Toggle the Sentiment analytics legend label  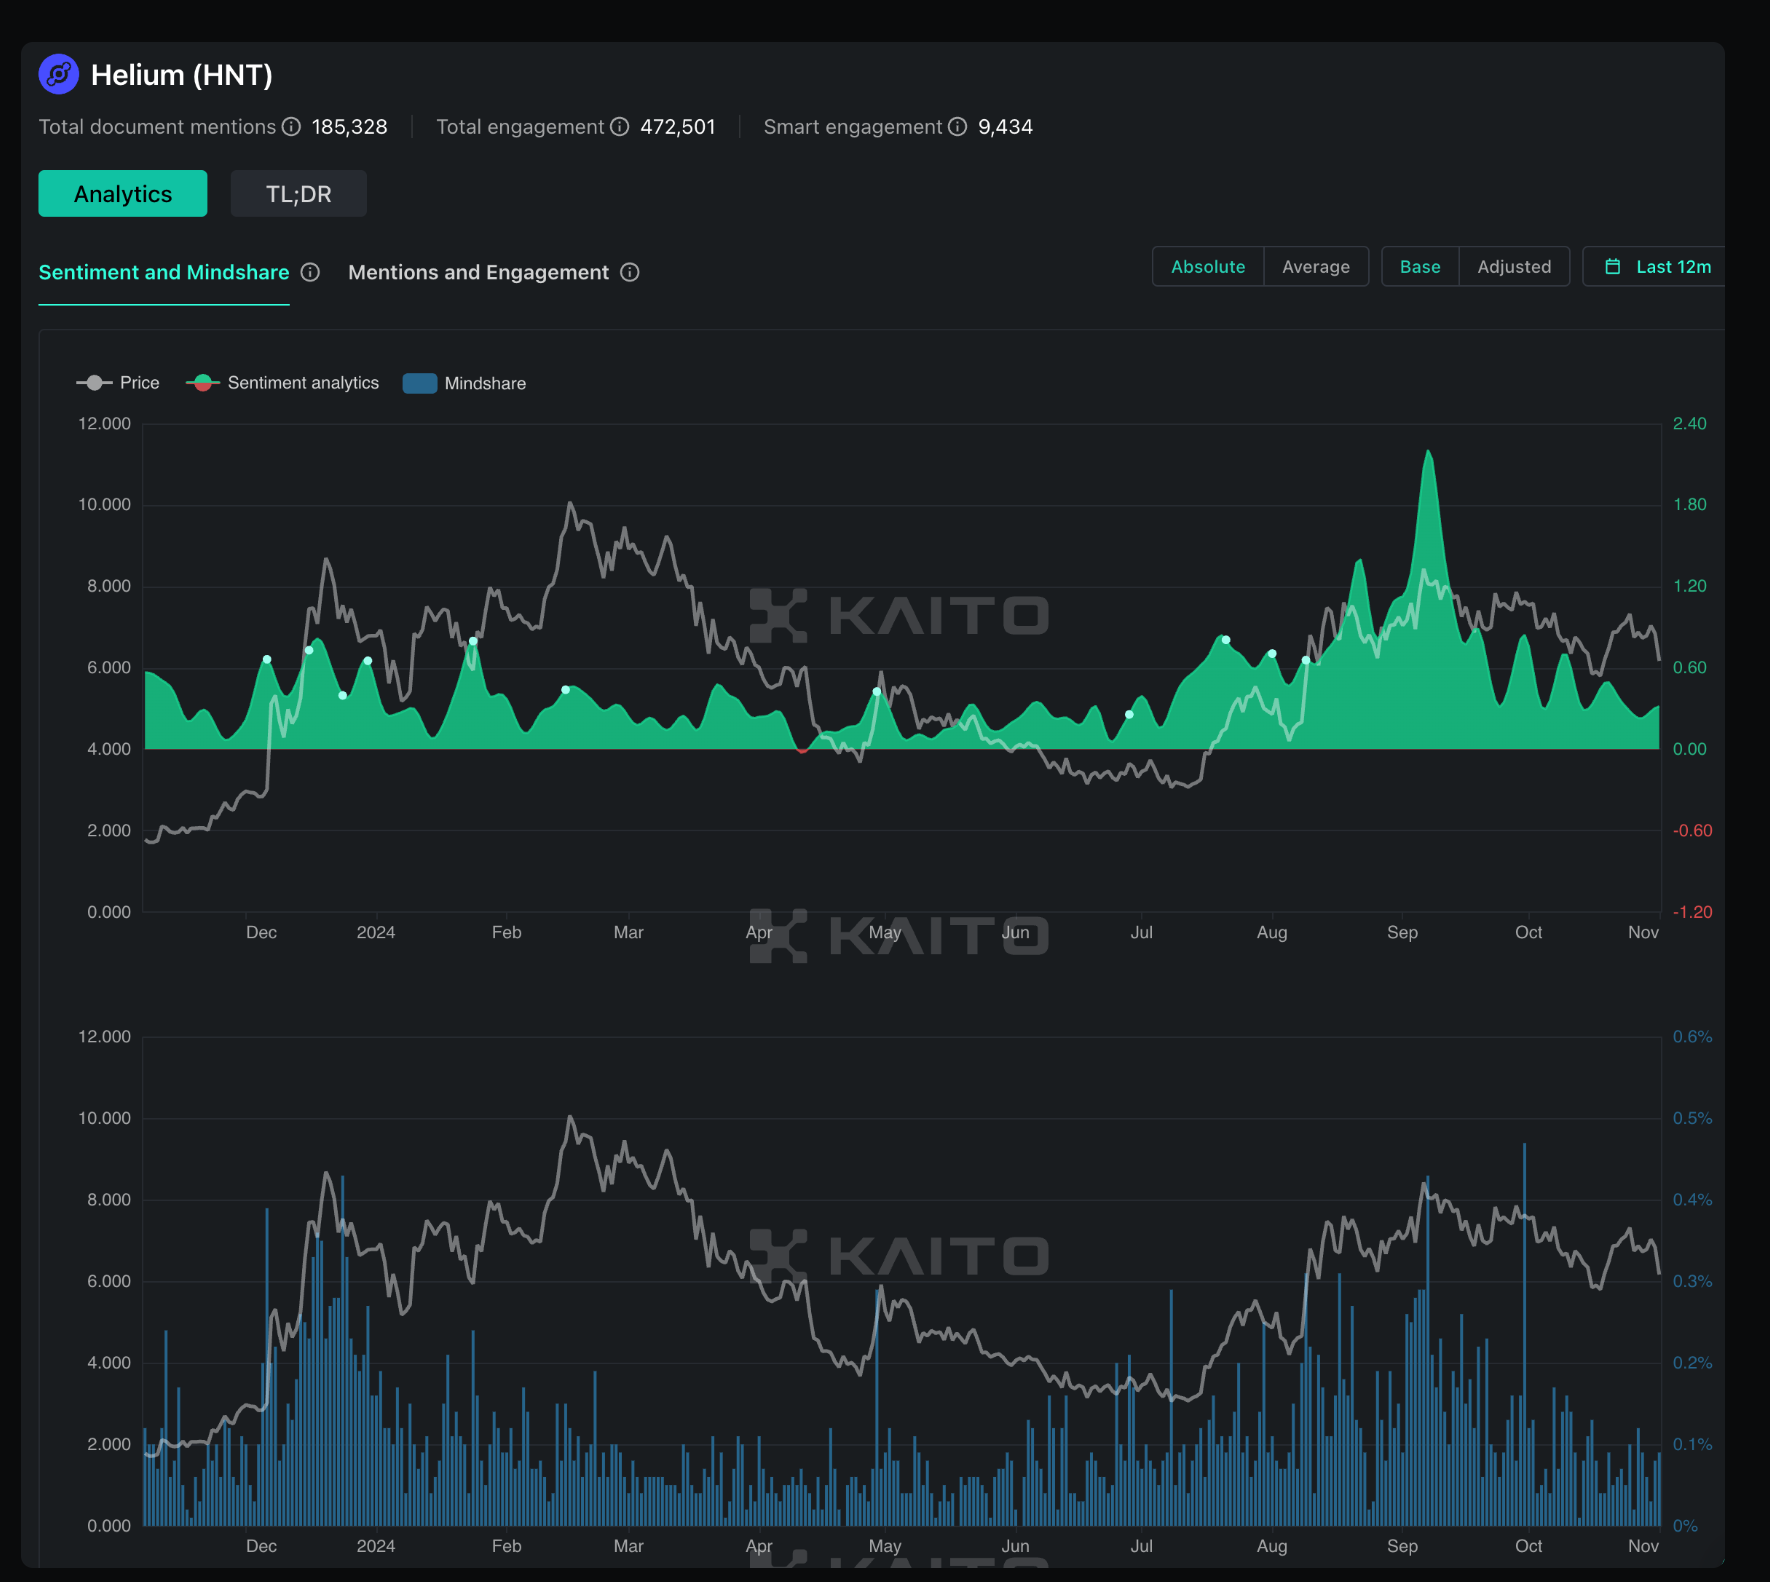pos(303,383)
